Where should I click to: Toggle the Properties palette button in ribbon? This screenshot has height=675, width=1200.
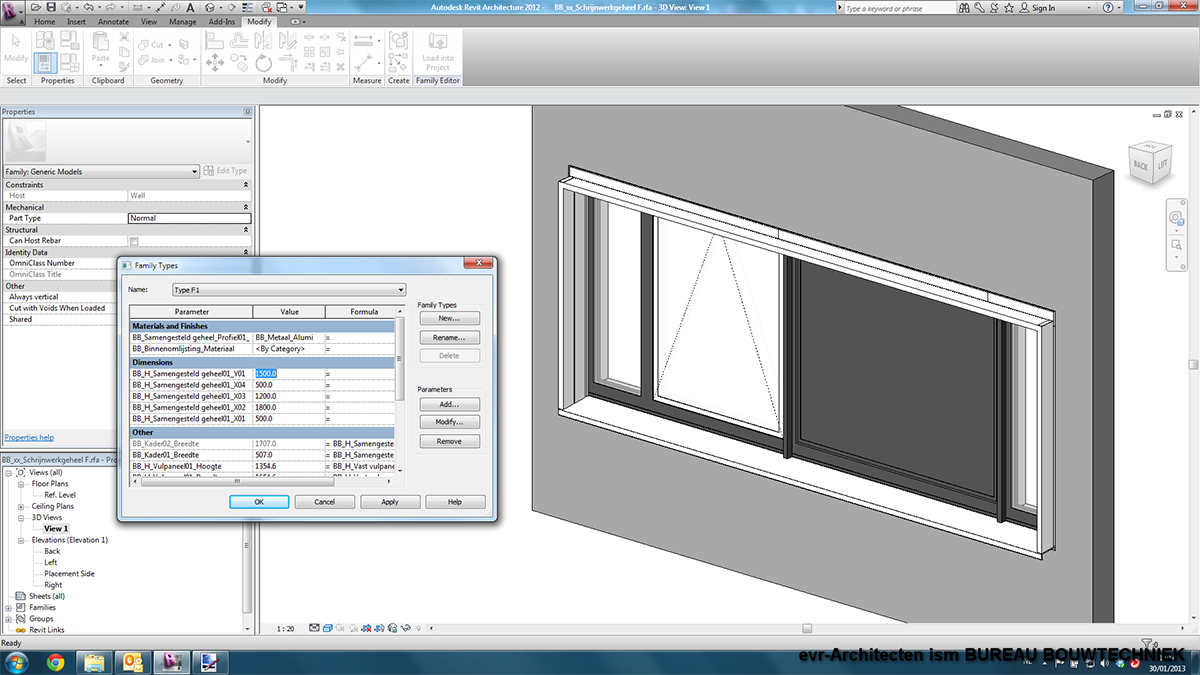coord(46,64)
